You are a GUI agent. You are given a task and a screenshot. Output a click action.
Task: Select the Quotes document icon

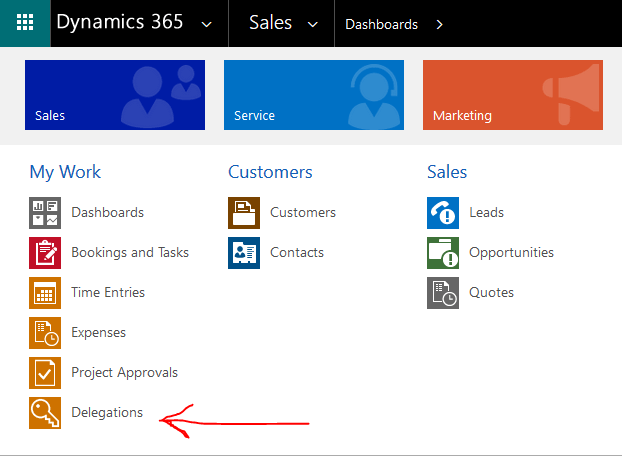443,293
